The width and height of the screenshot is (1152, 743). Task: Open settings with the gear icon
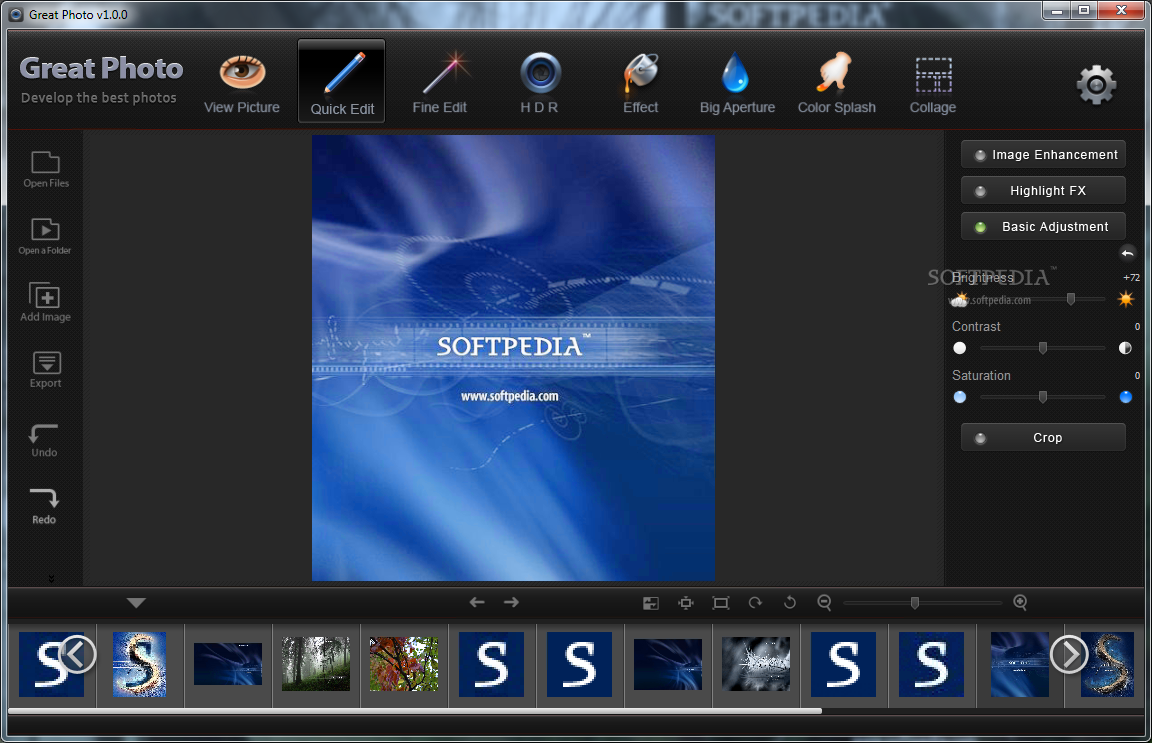(x=1096, y=85)
